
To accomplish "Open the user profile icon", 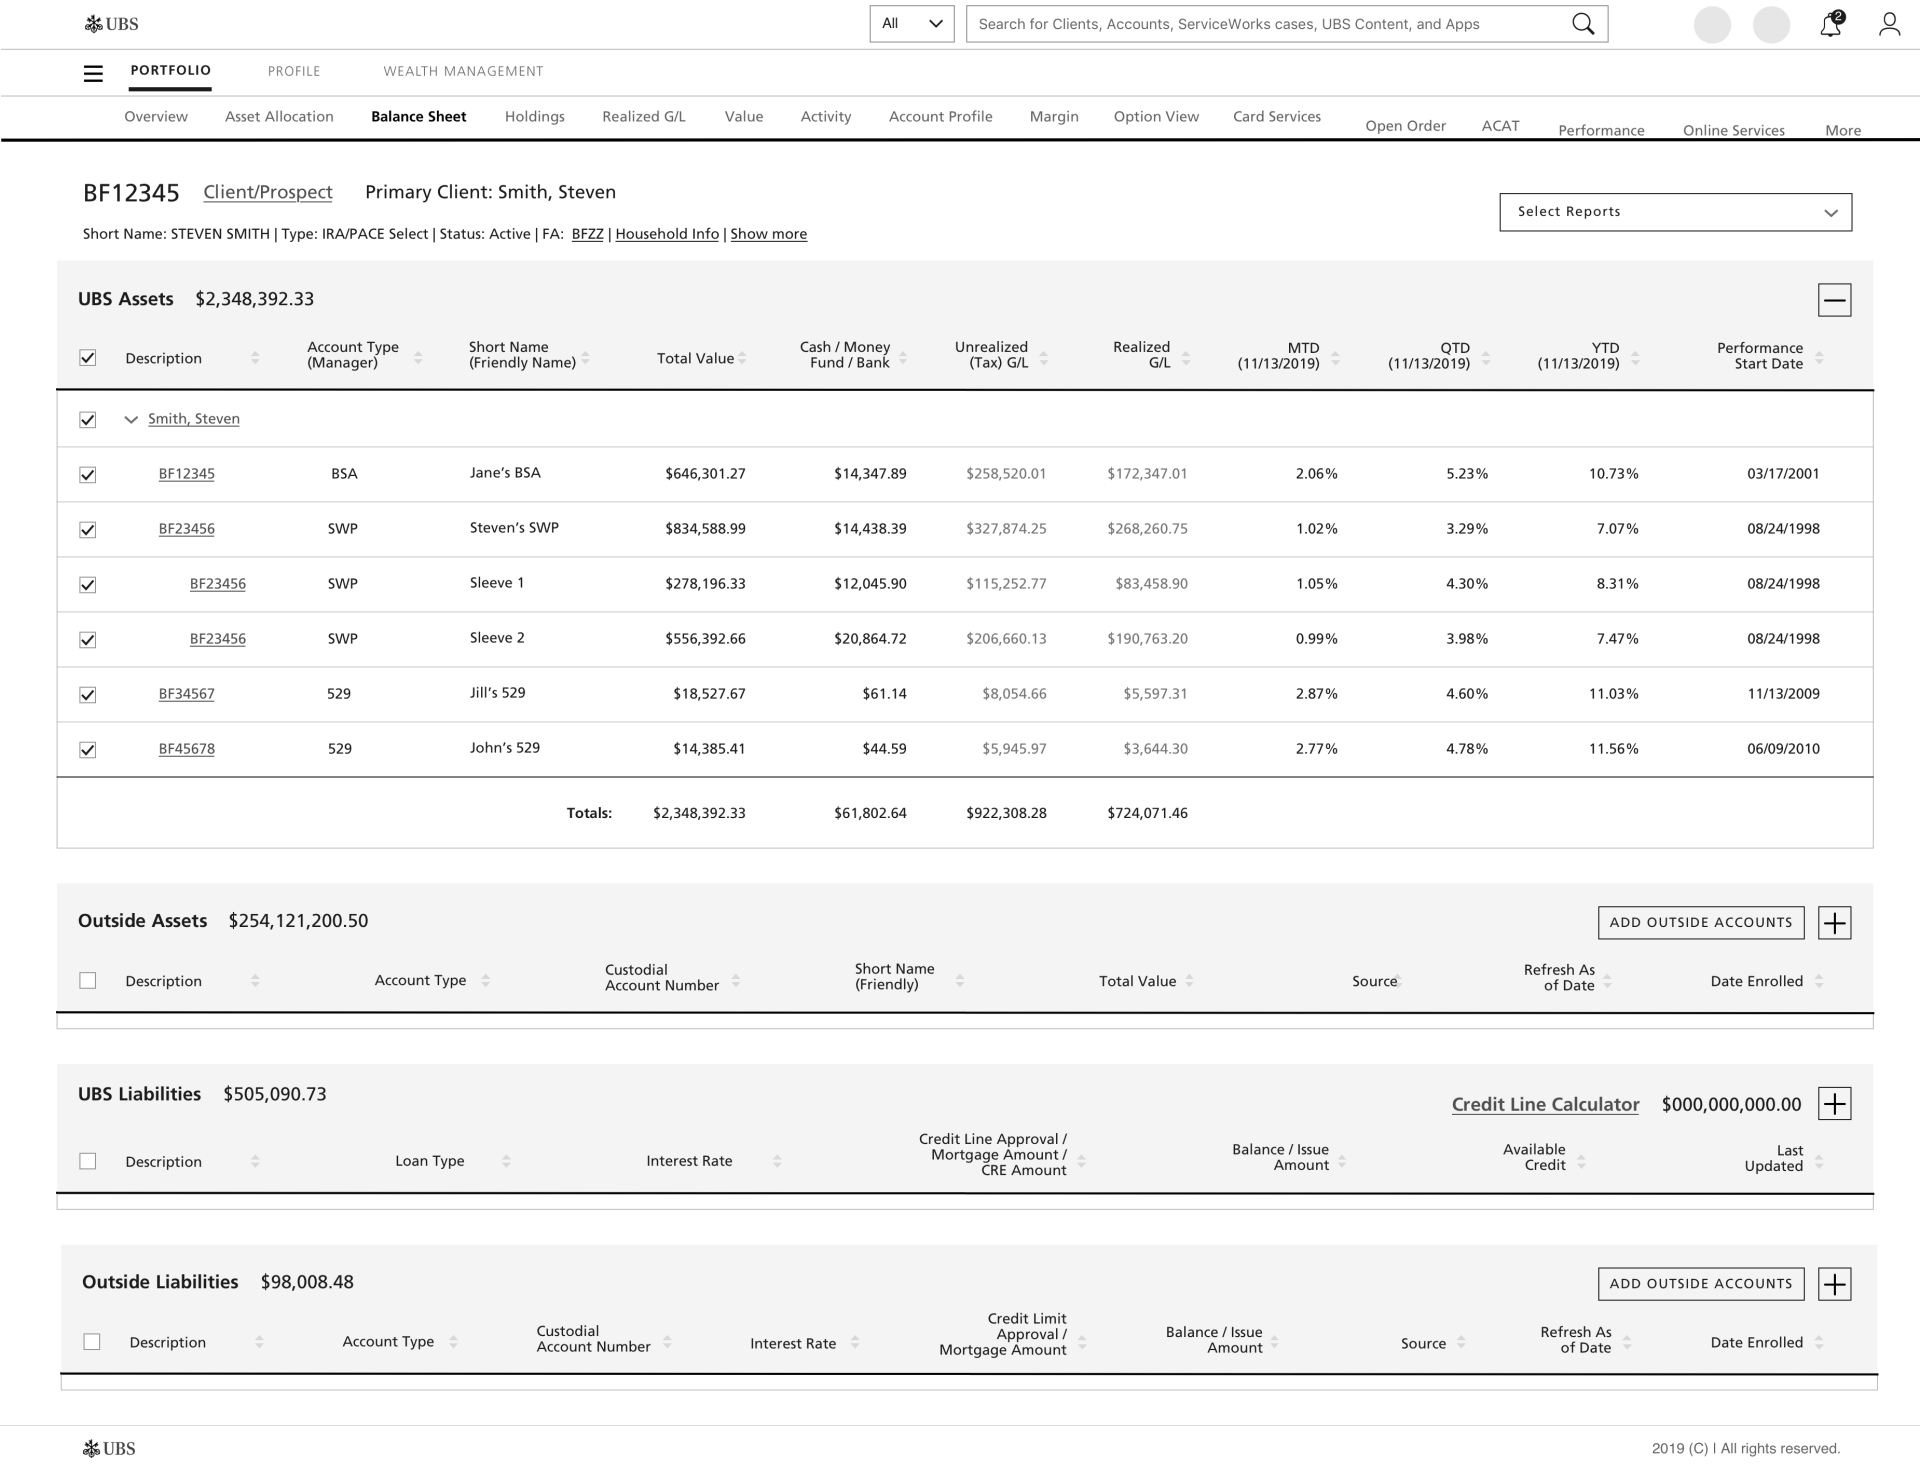I will (1889, 25).
